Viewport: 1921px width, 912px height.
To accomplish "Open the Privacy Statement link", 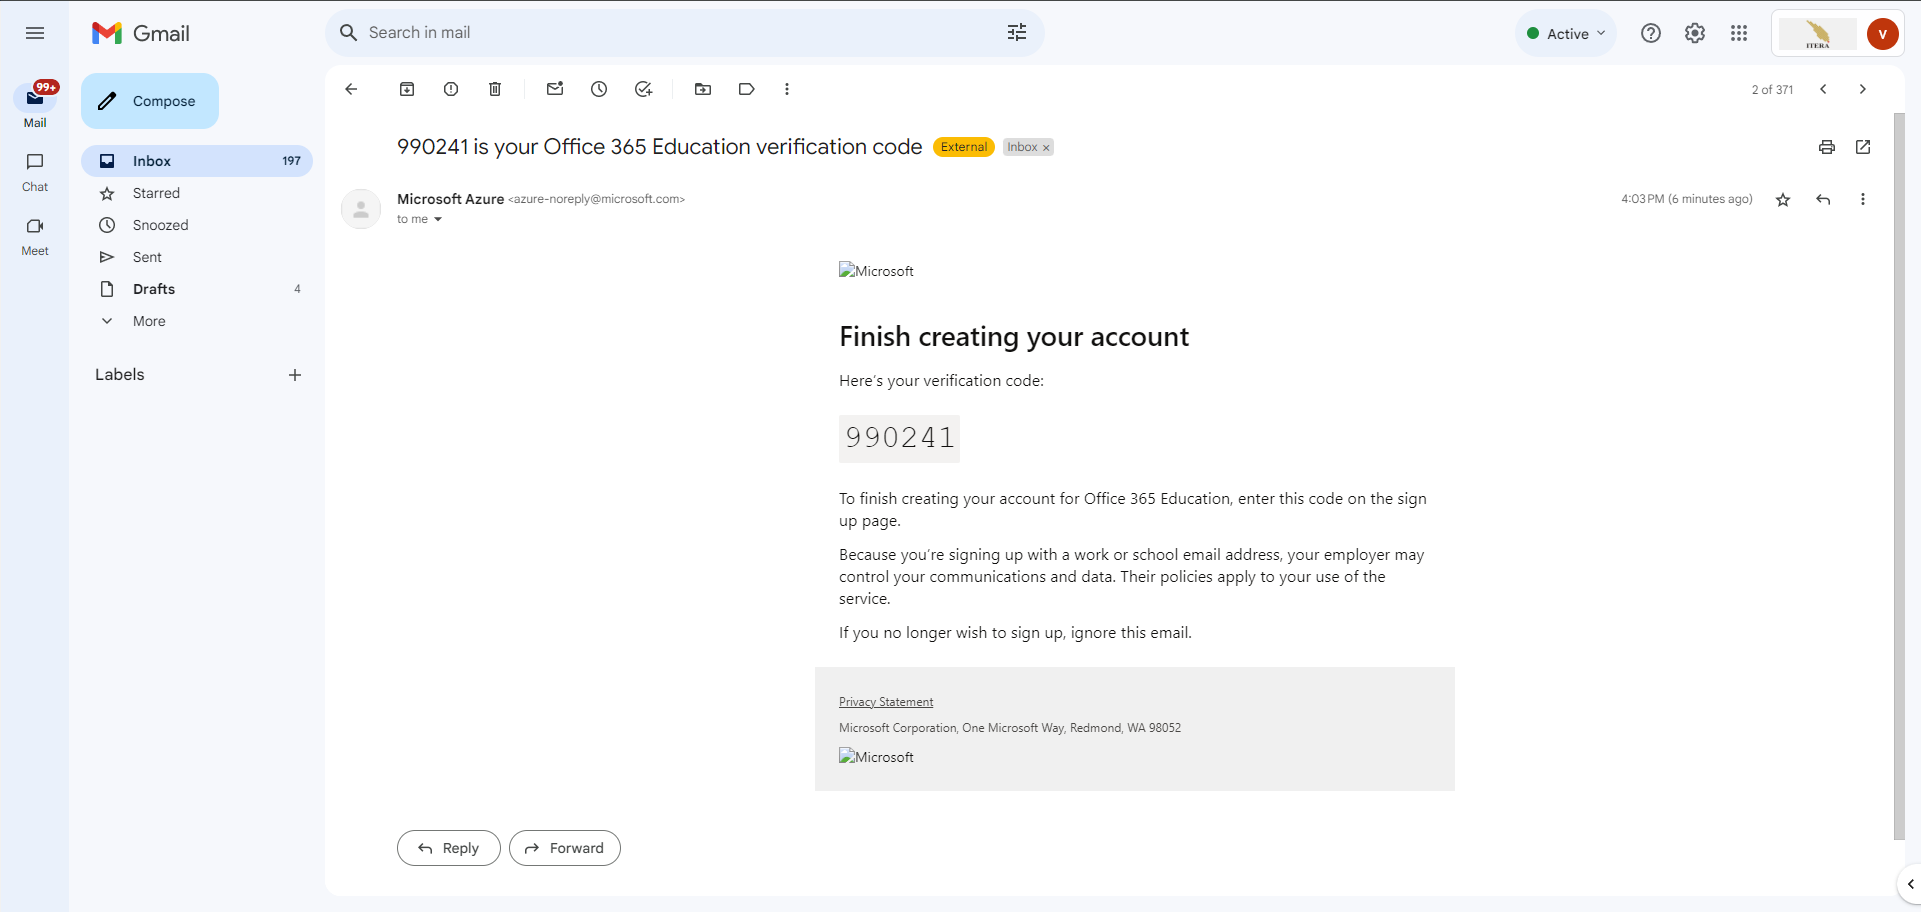I will pos(886,702).
